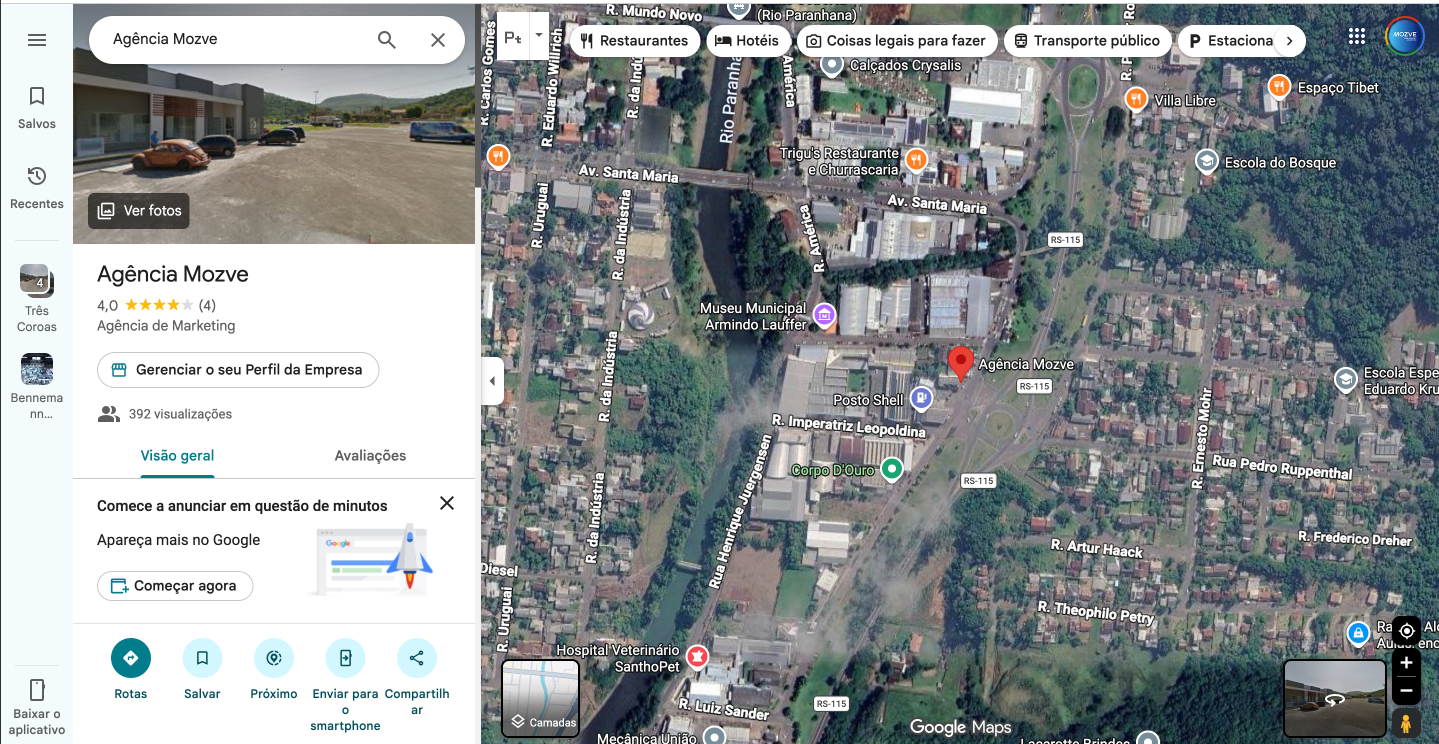The width and height of the screenshot is (1439, 744).
Task: Open the language input tool dropdown arrow
Action: (539, 36)
